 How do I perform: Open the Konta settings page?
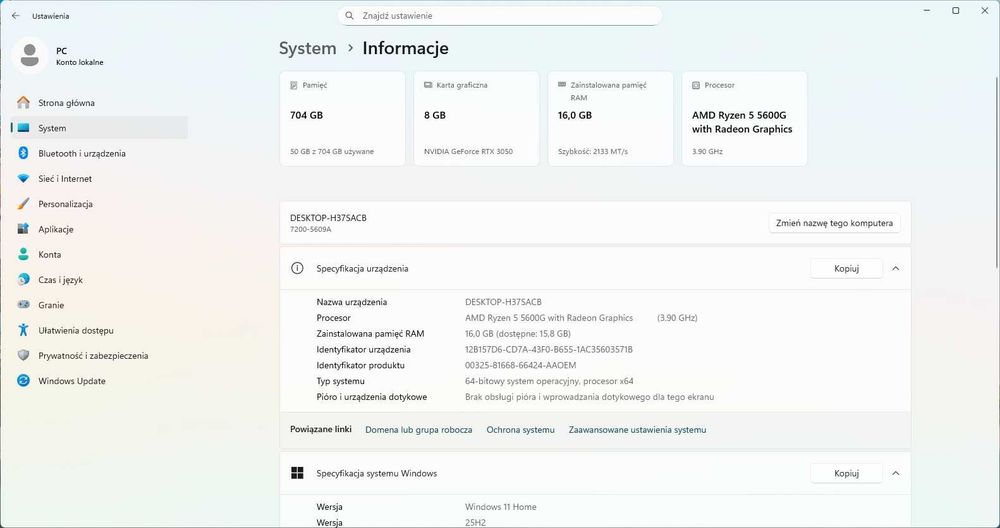(x=99, y=254)
